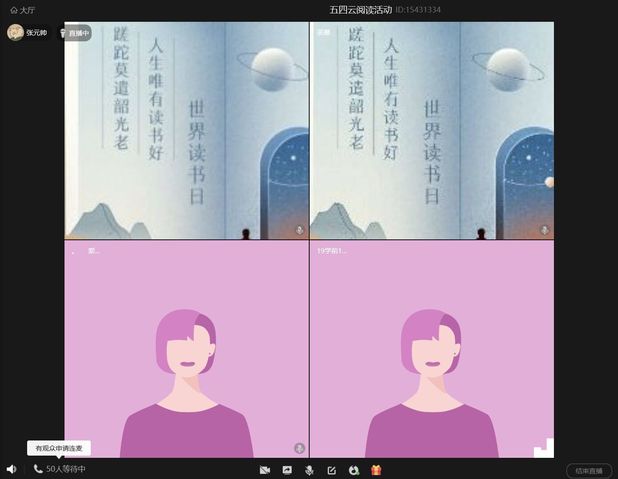
Task: Click the screen share icon
Action: pos(287,470)
